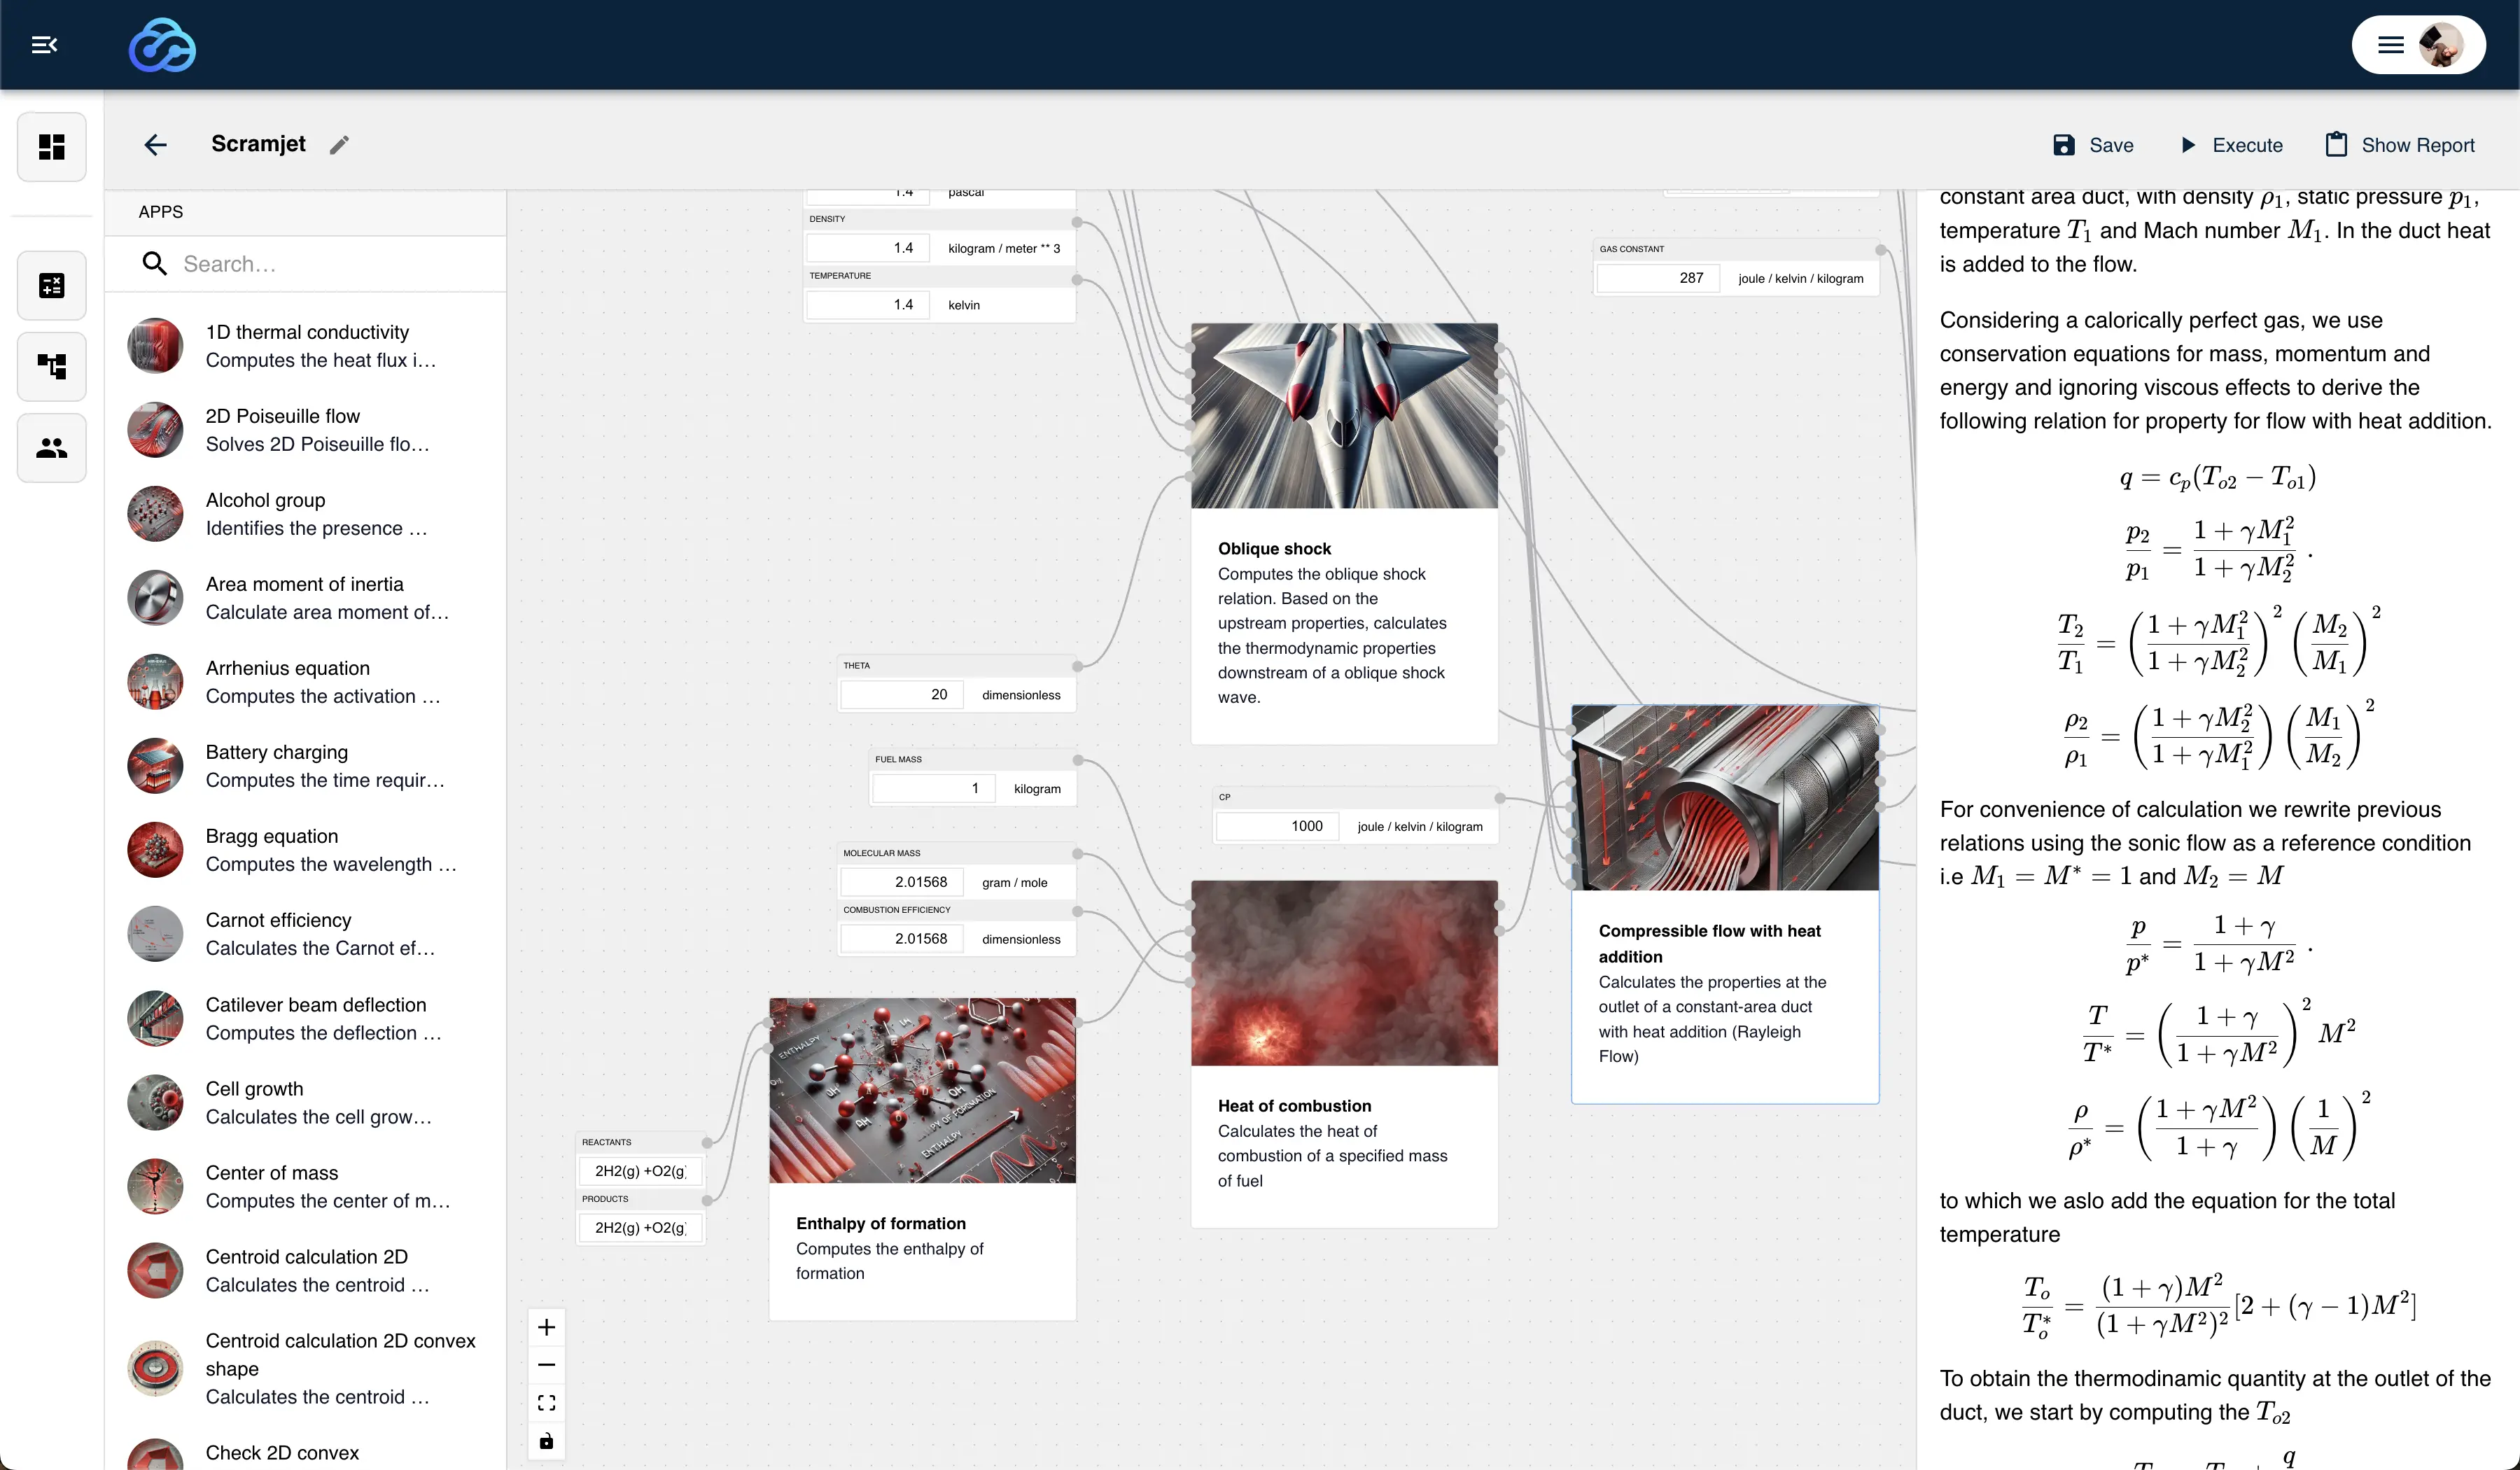Select the Bragg equation app
This screenshot has height=1470, width=2520.
306,850
